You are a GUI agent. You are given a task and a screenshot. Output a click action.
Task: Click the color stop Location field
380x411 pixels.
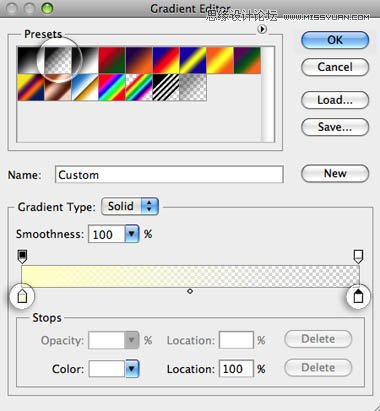point(236,369)
